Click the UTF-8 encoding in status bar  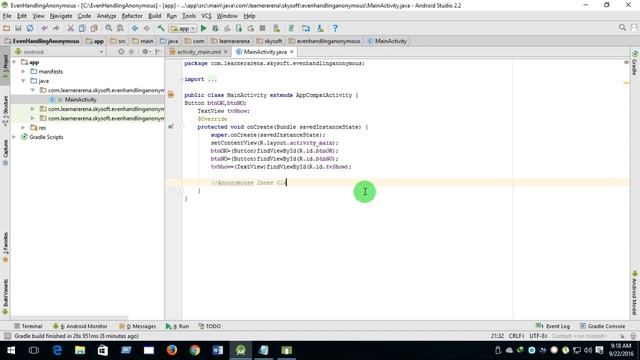tap(538, 336)
